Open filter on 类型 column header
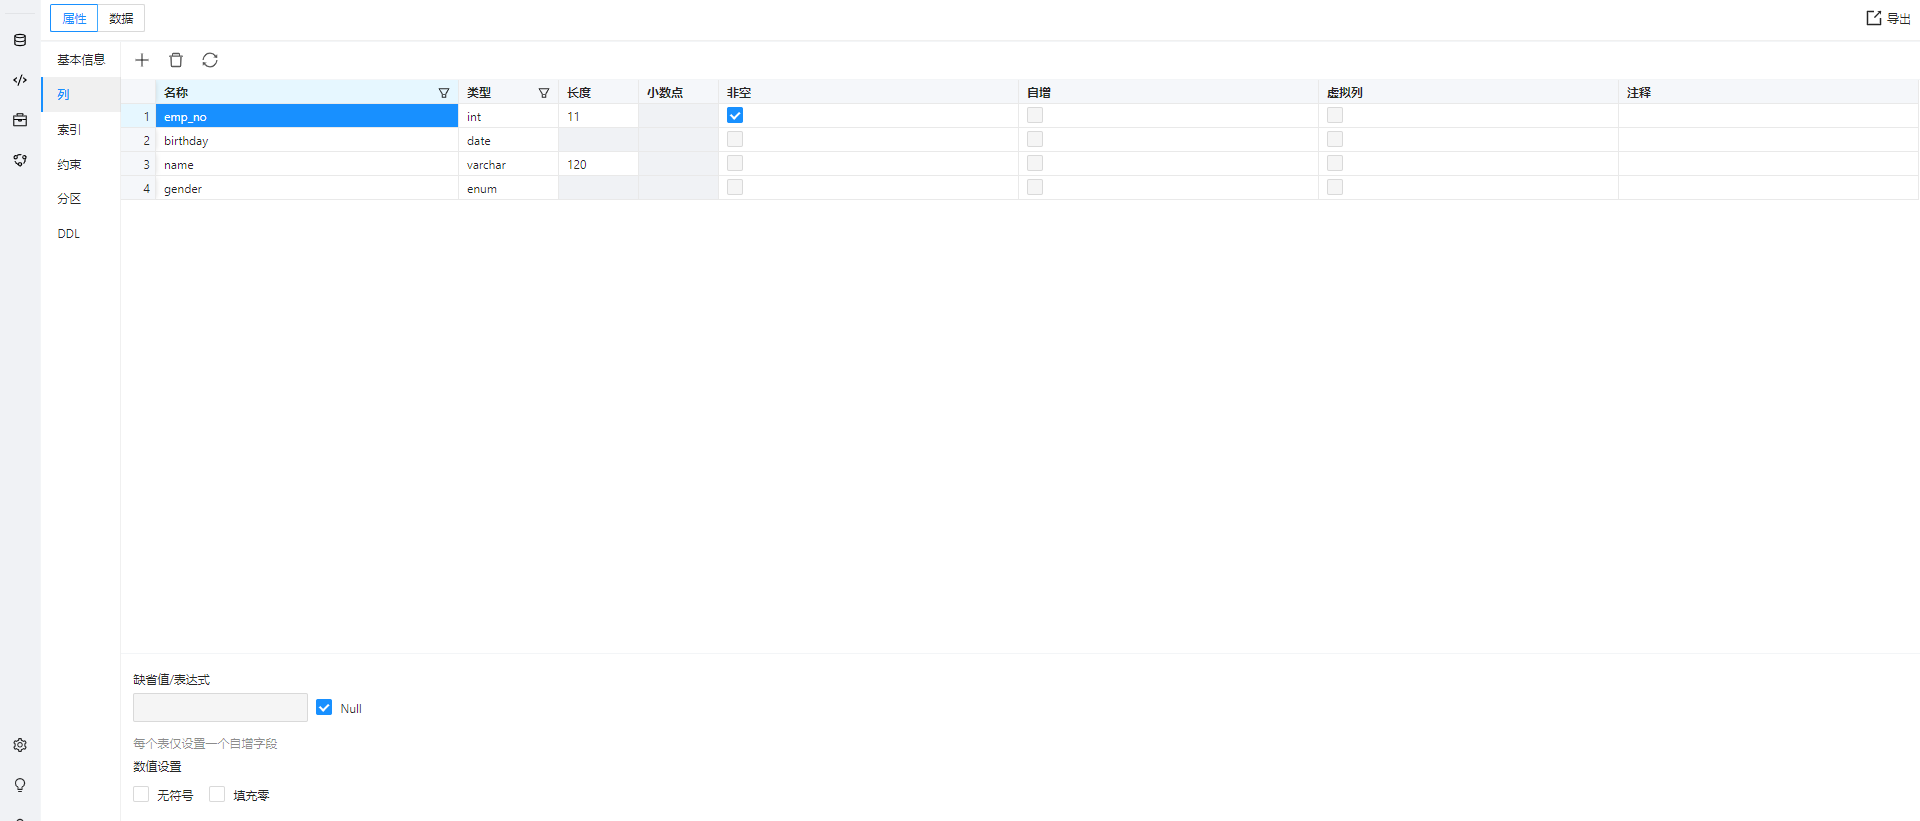 (x=544, y=93)
